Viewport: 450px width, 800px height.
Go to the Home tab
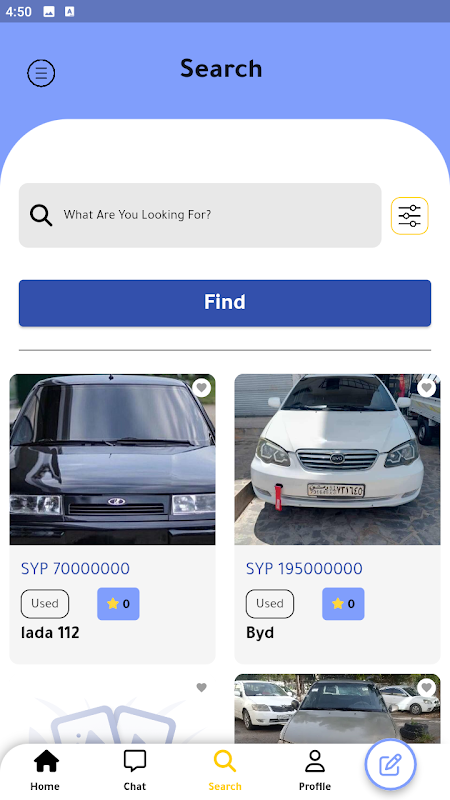pos(45,770)
